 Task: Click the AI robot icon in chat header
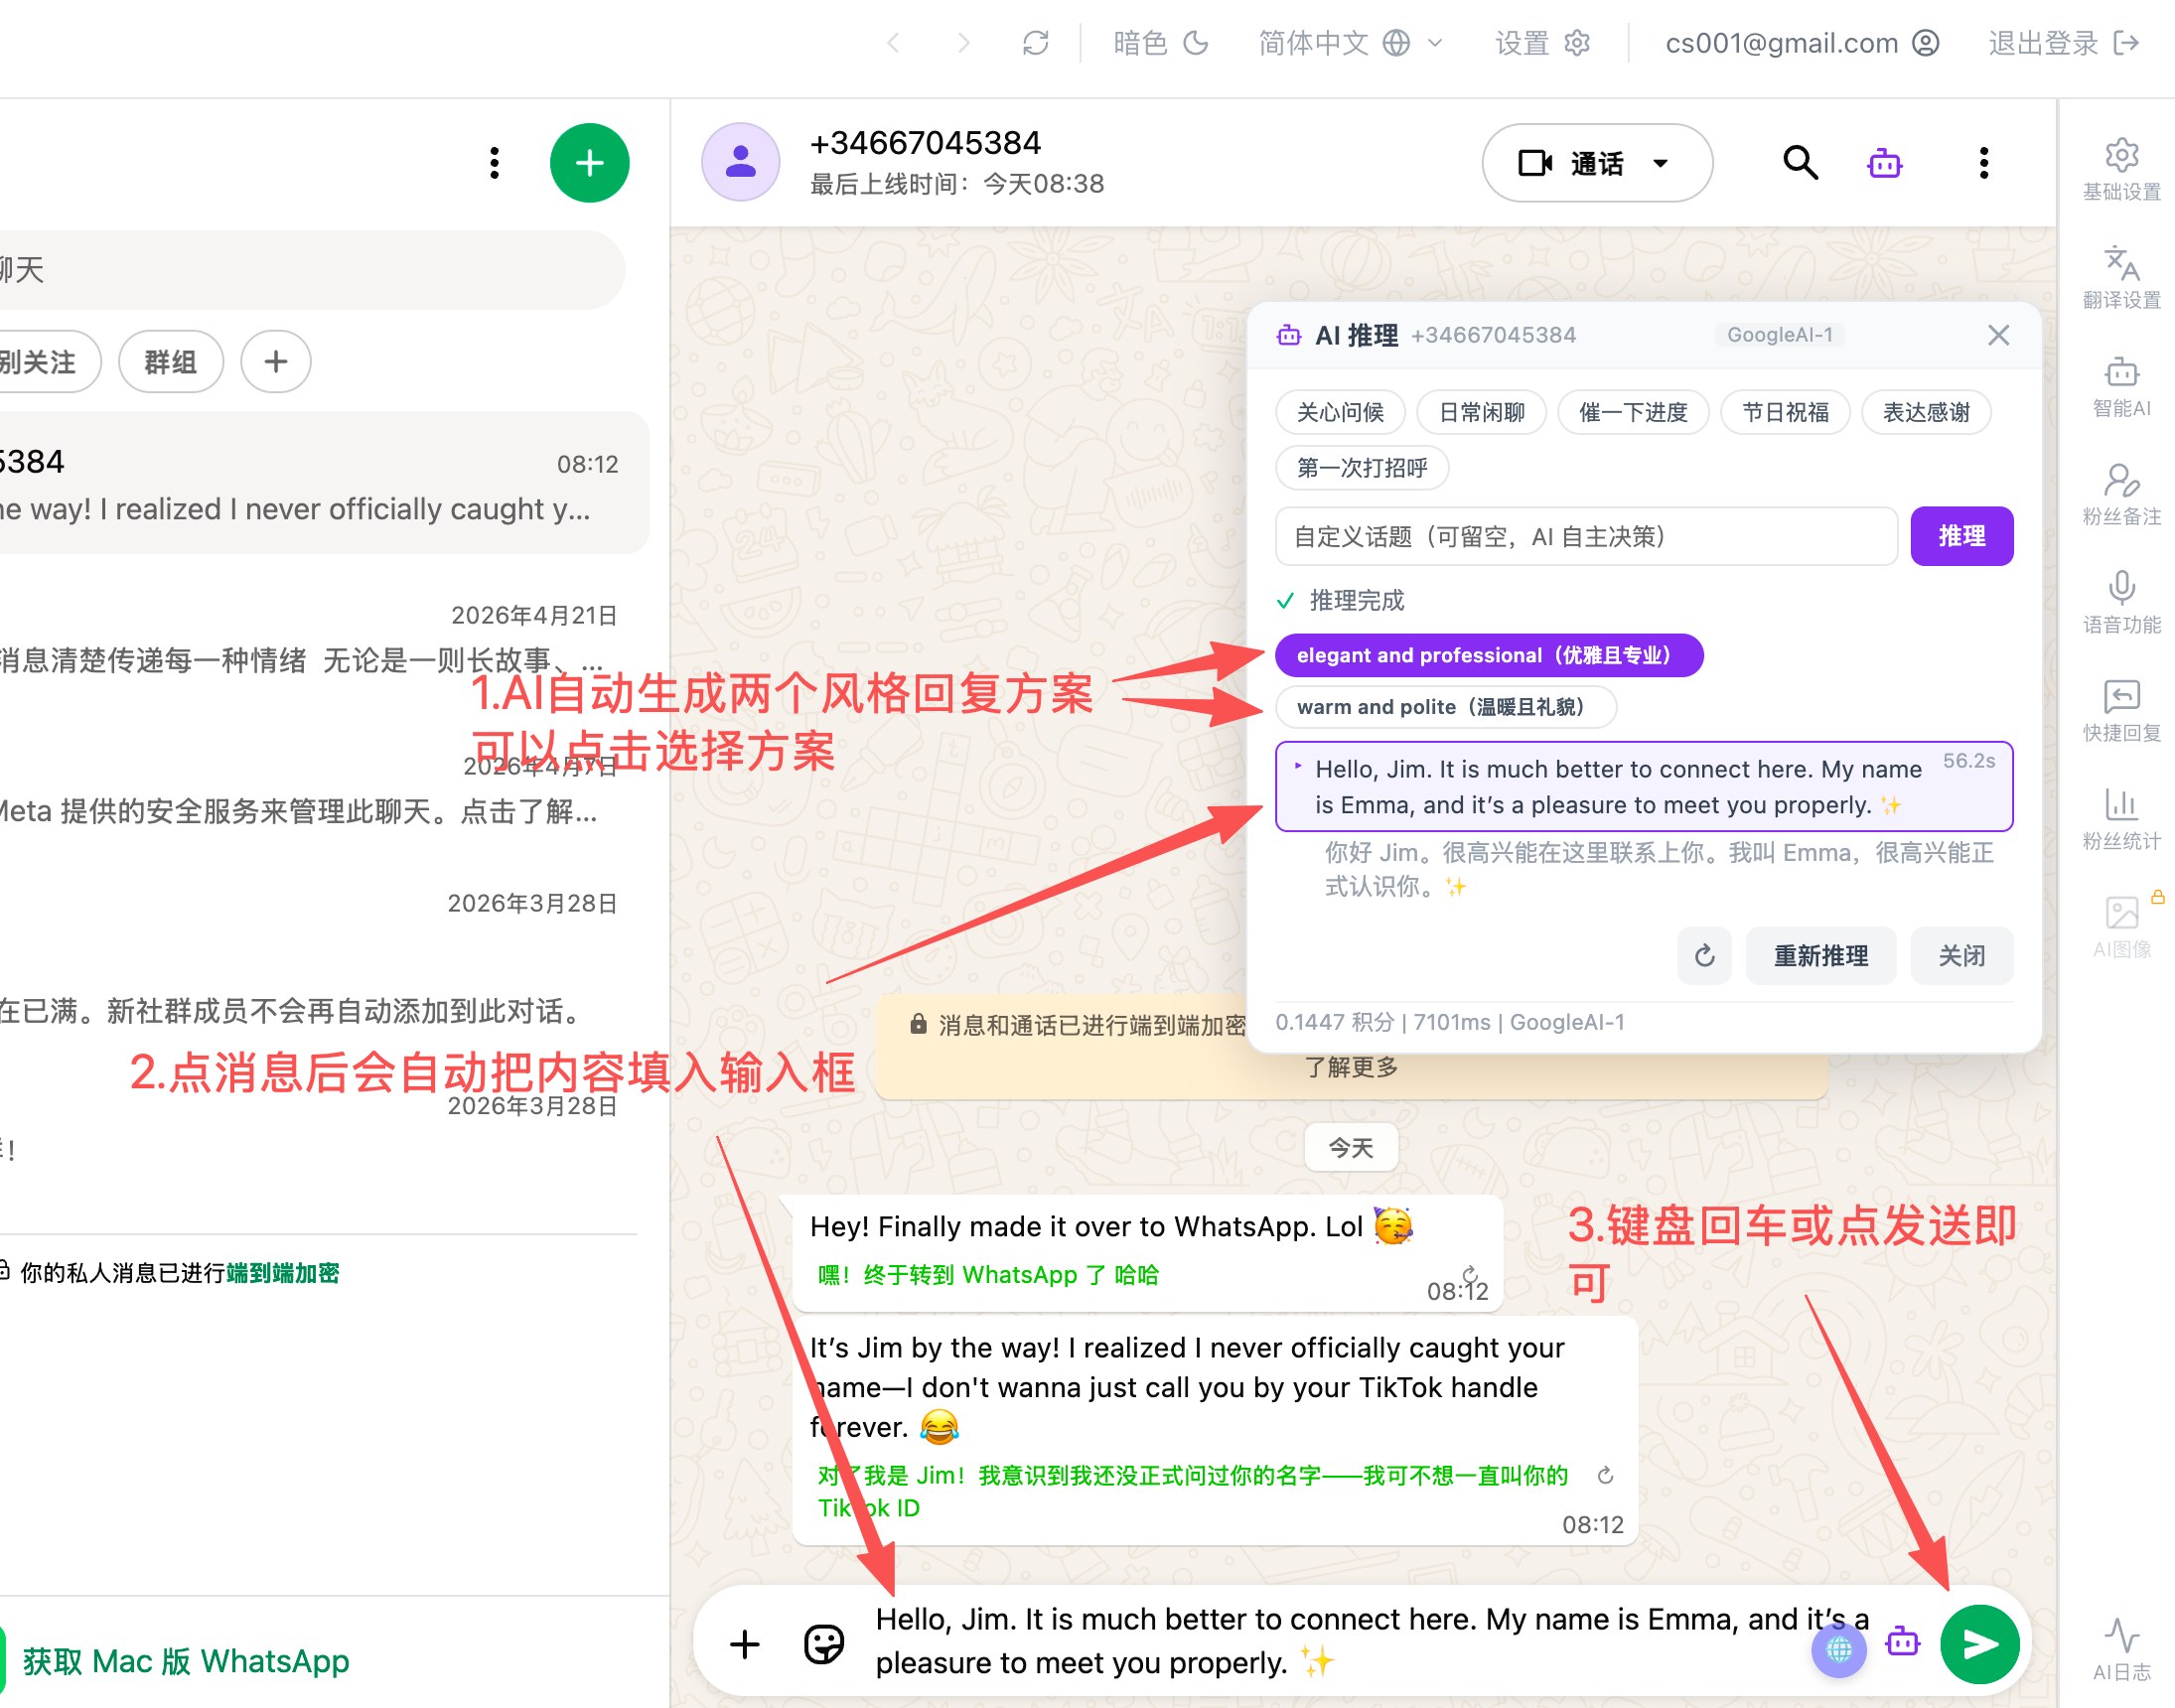1884,162
